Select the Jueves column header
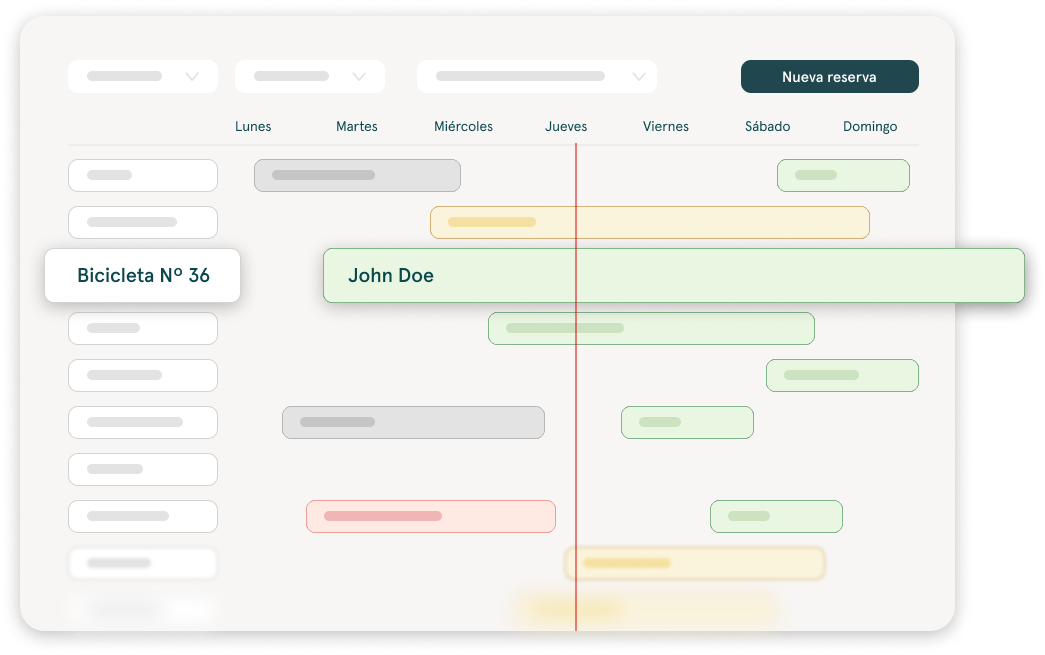This screenshot has width=1045, height=655. pos(566,127)
